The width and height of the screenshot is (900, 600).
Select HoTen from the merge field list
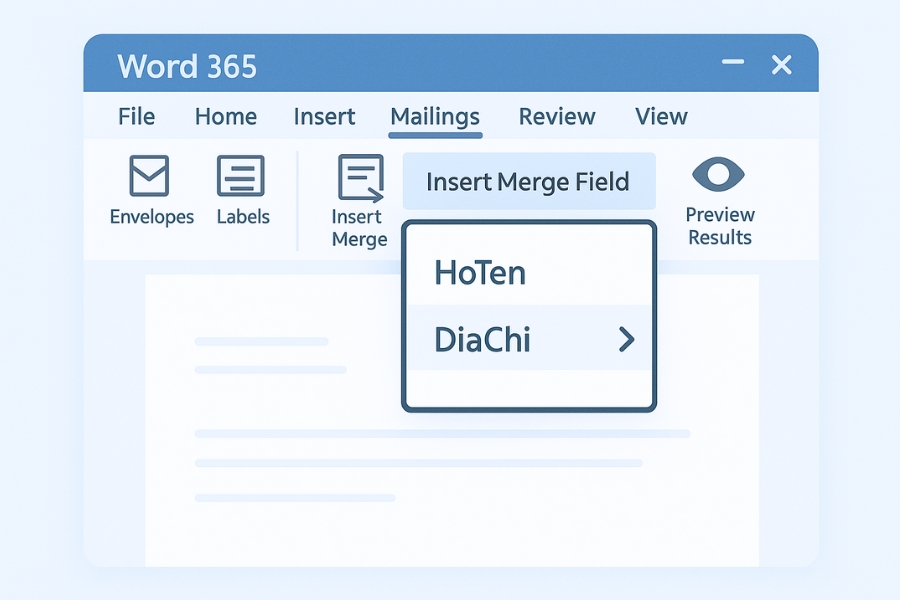click(x=479, y=272)
